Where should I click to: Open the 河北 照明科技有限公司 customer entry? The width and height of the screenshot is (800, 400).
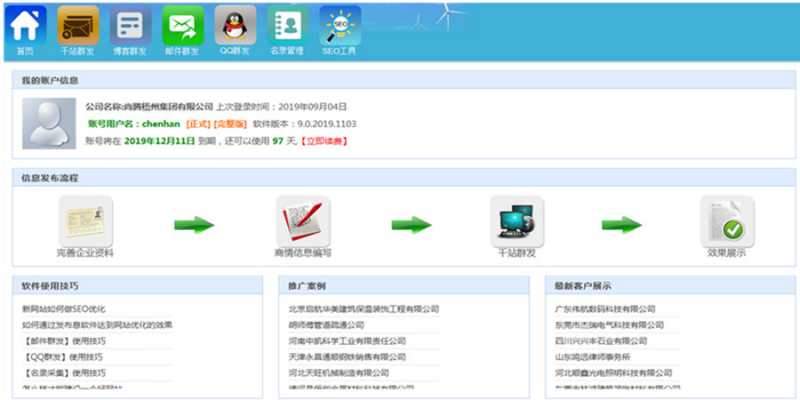[613, 372]
